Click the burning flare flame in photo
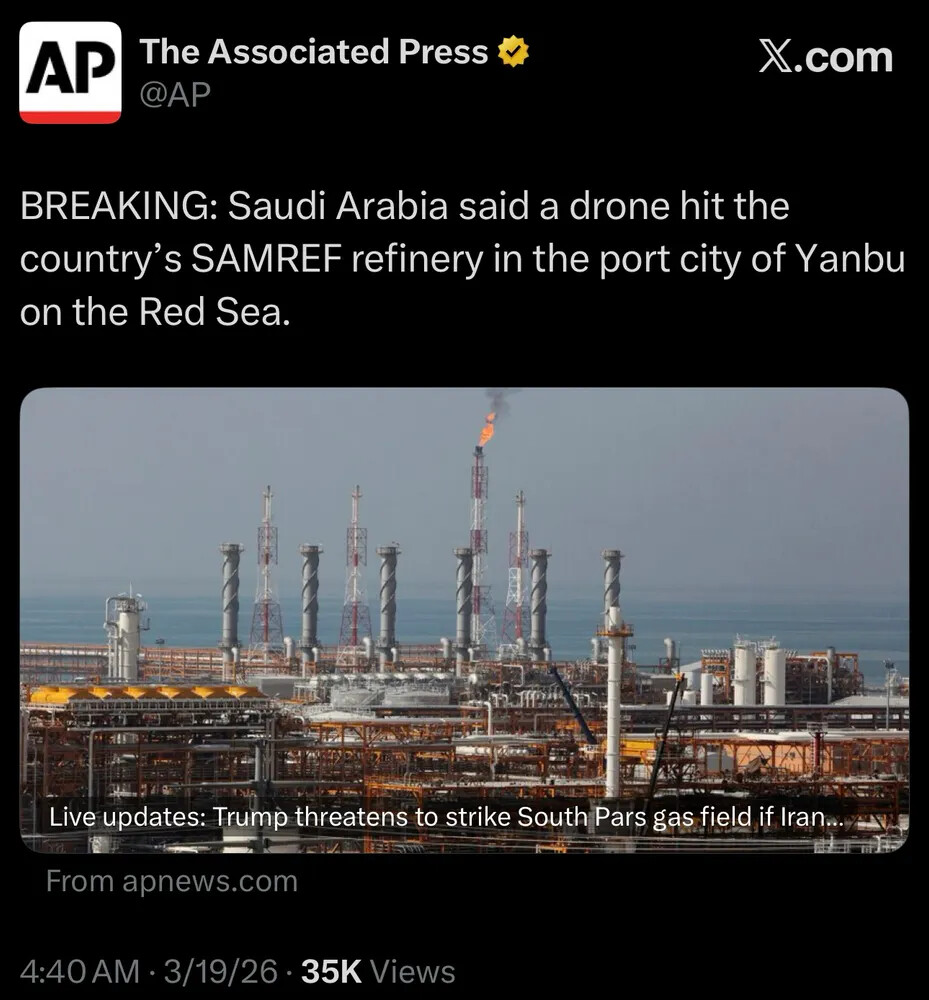The image size is (929, 1000). (x=487, y=429)
